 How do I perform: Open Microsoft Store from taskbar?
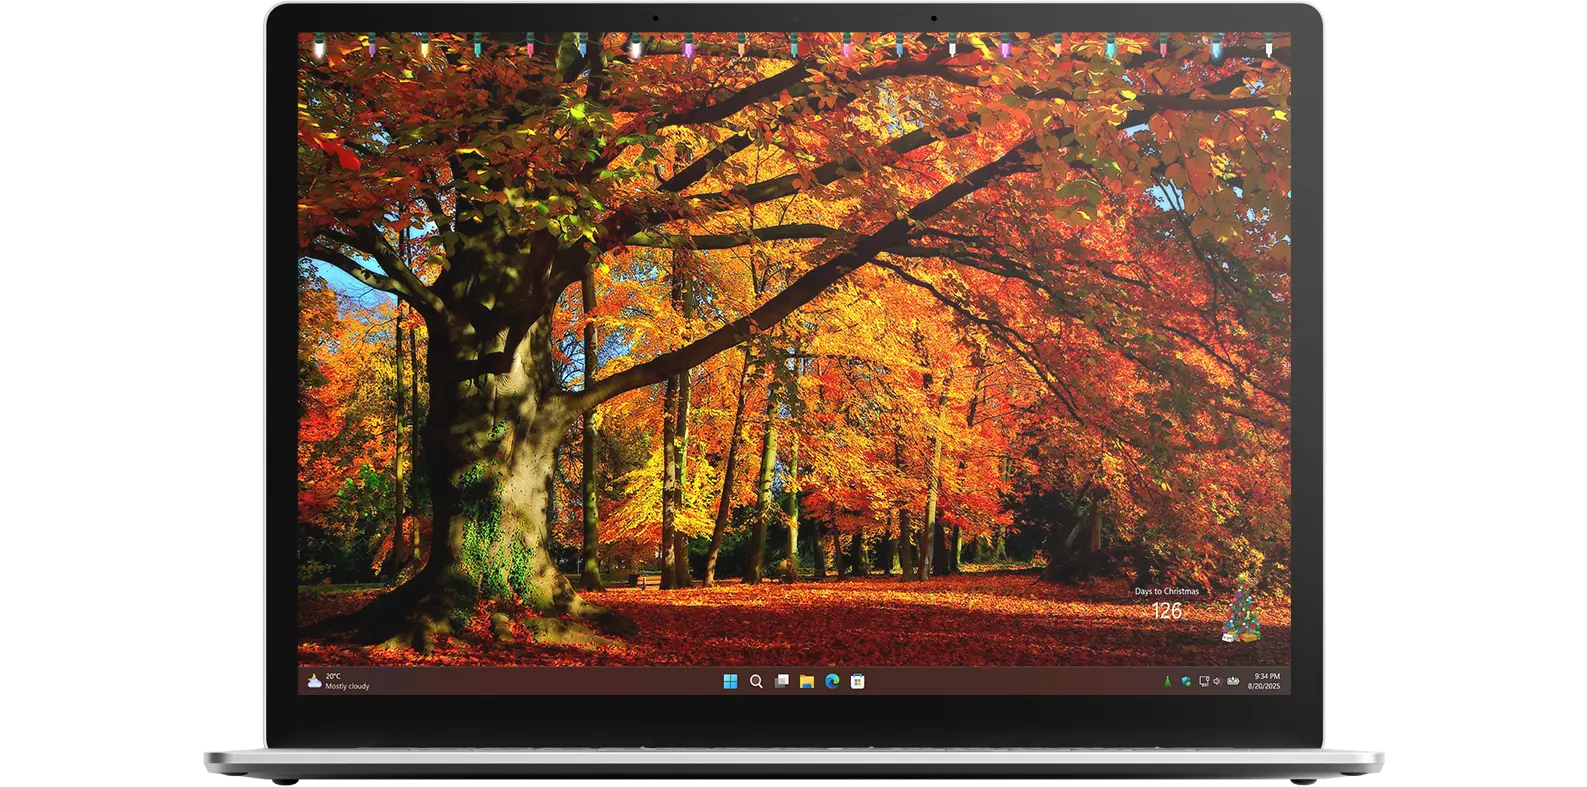(x=857, y=681)
